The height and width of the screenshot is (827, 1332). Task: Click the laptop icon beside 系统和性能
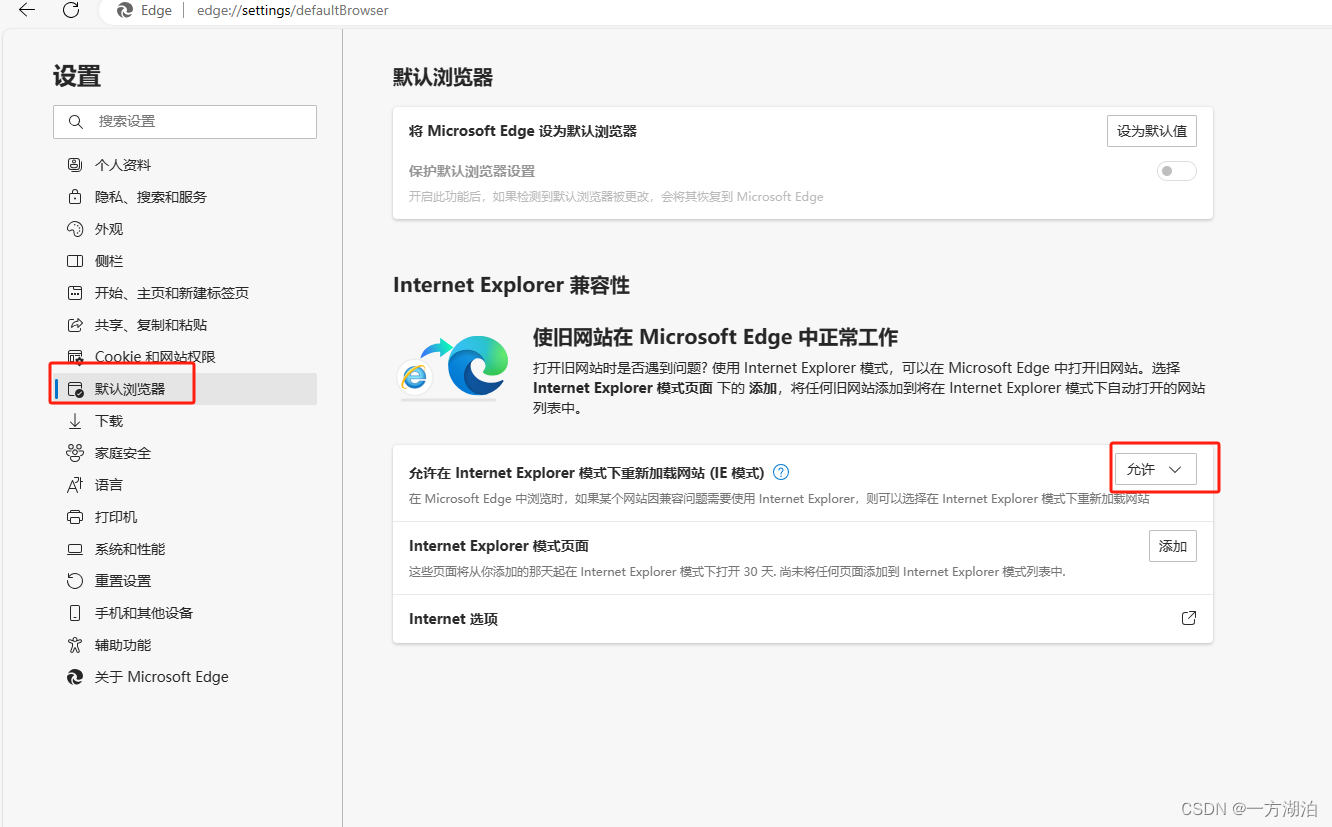[x=75, y=549]
